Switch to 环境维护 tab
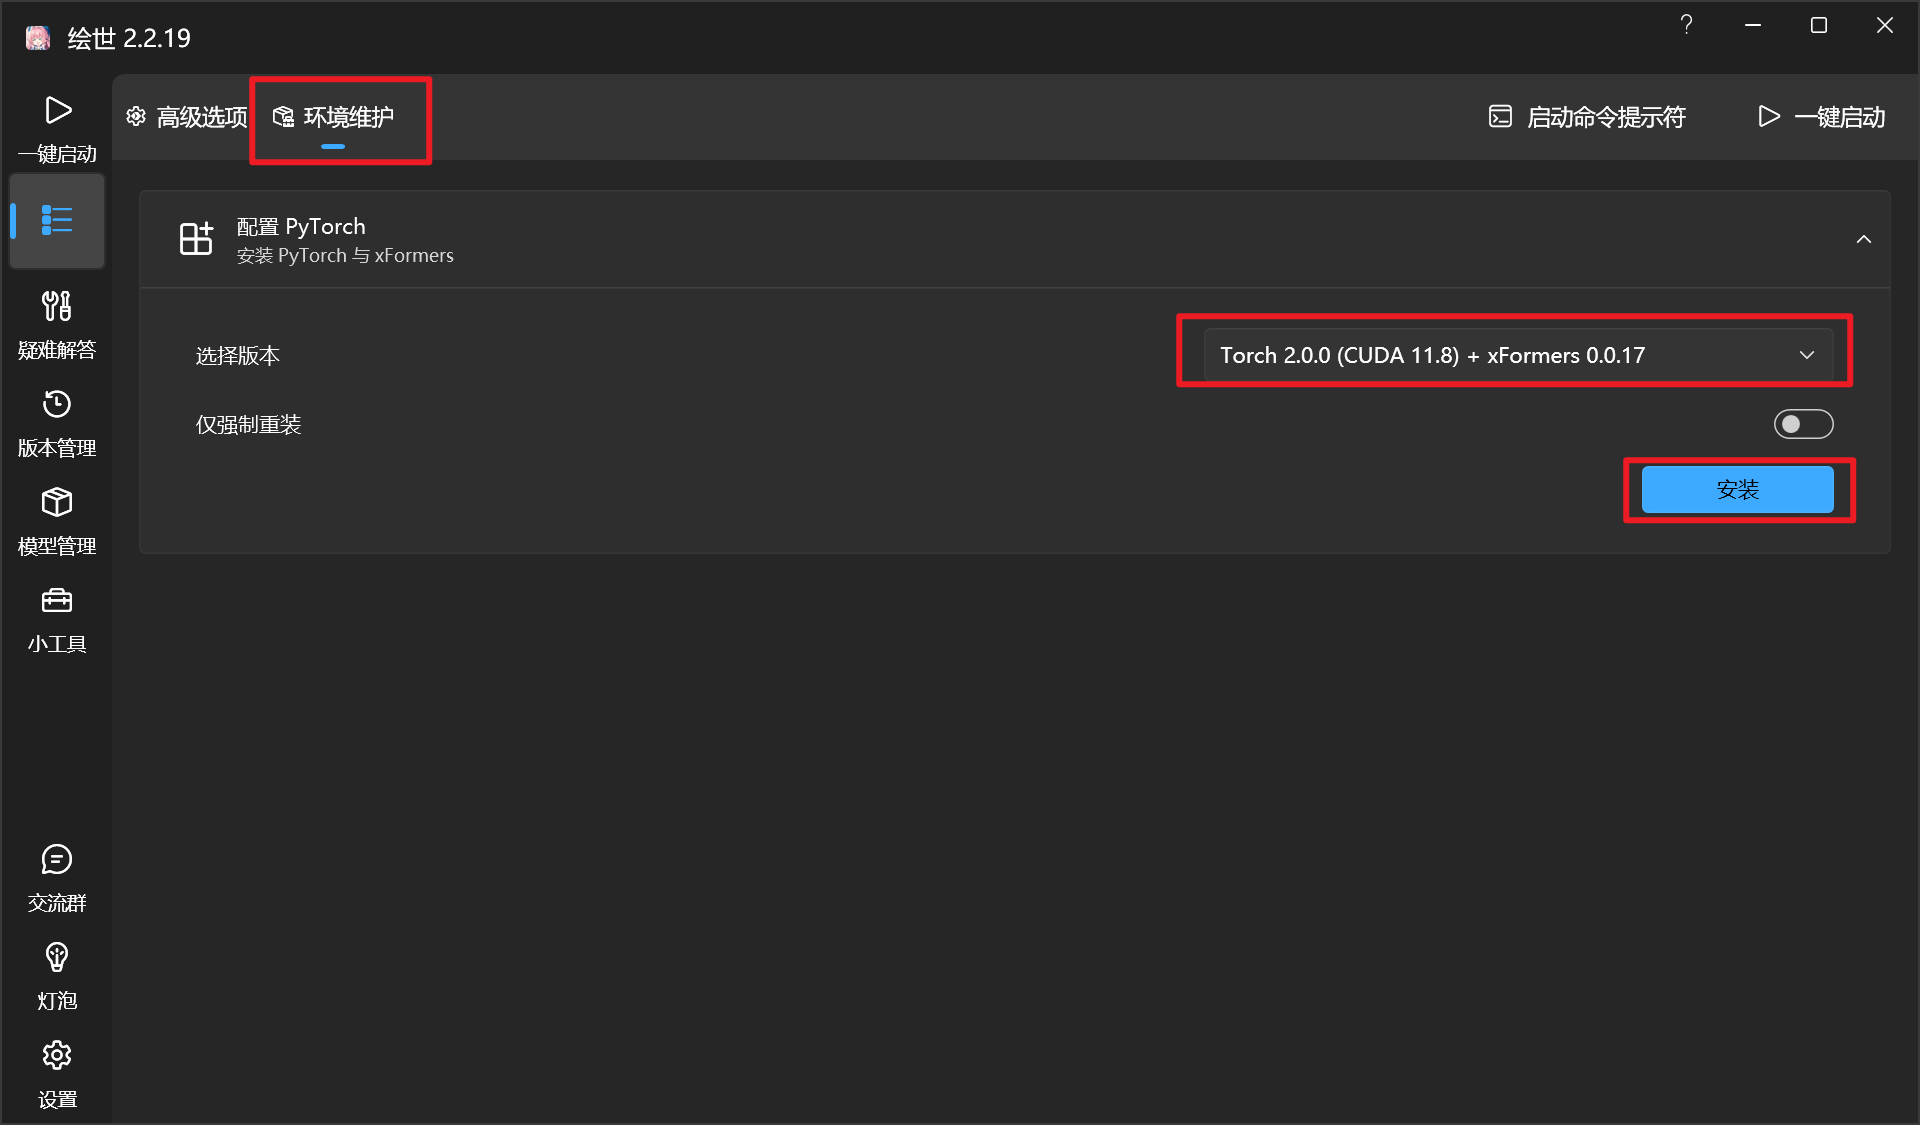The image size is (1920, 1125). pyautogui.click(x=335, y=117)
